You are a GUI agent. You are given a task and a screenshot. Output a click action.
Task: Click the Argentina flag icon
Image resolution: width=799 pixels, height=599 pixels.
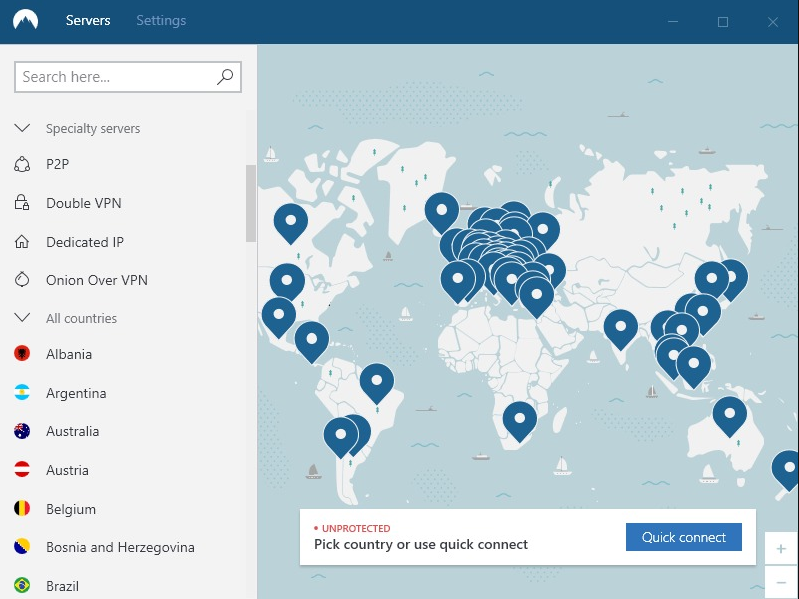point(22,392)
